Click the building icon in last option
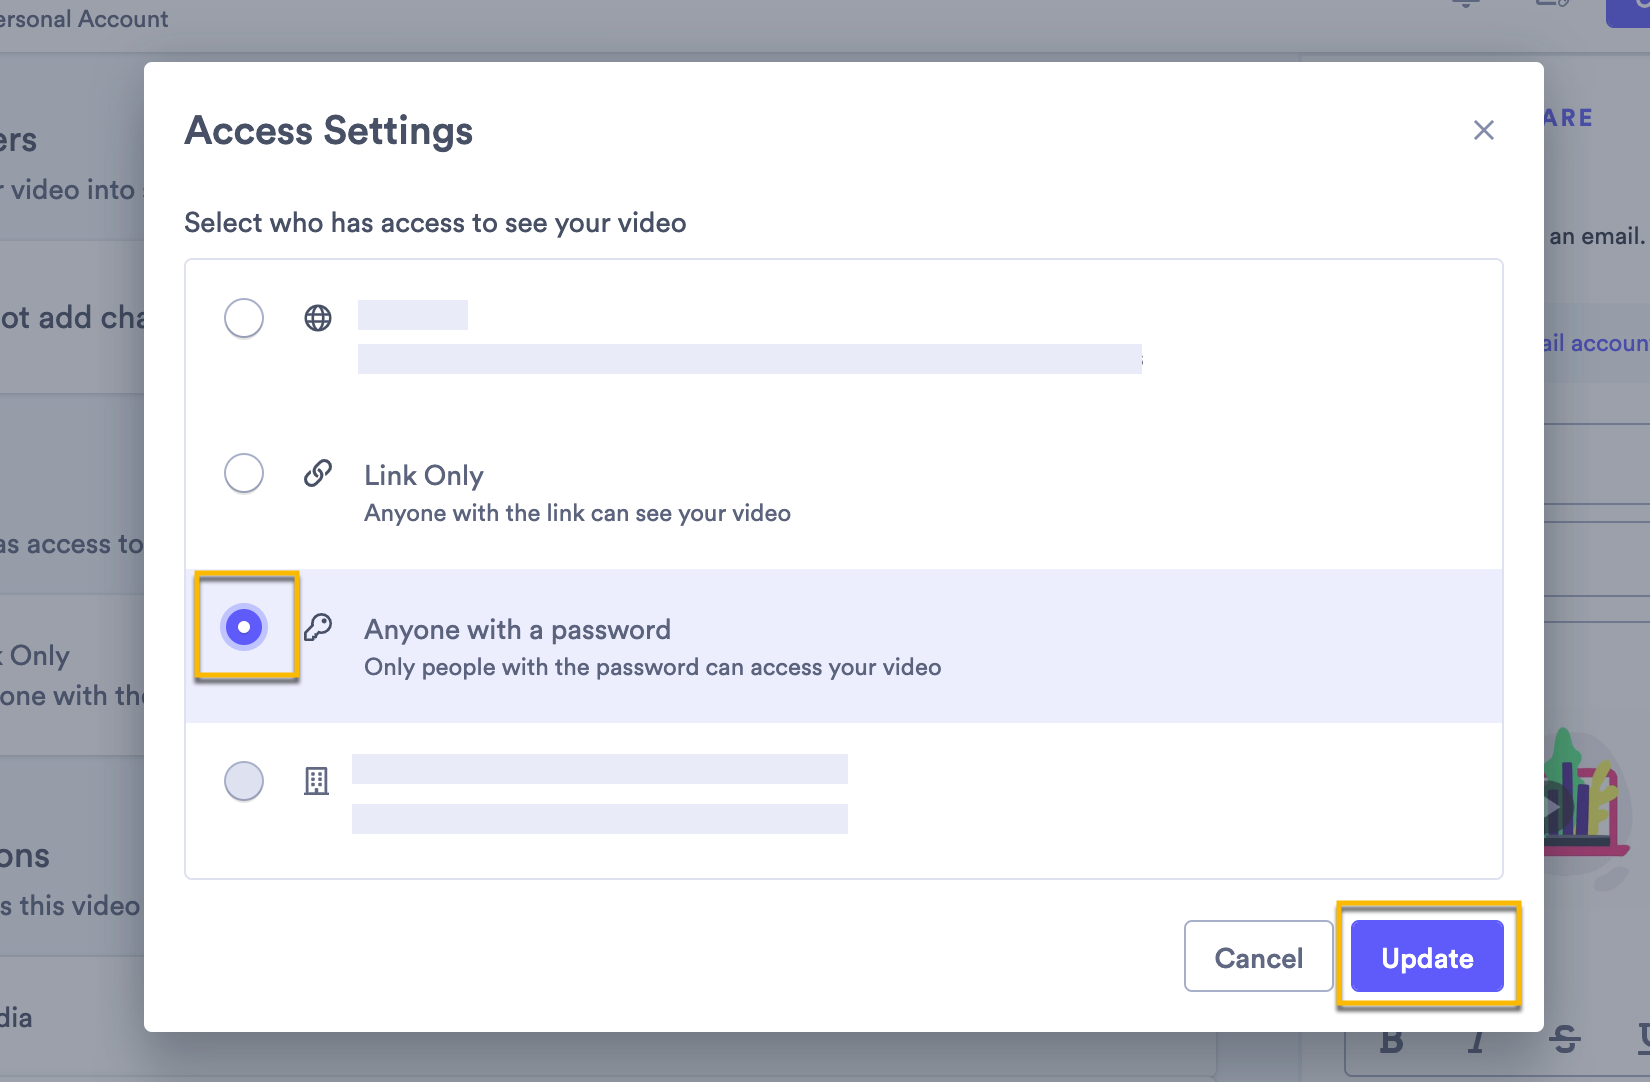Screen dimensions: 1650x1082 (x=317, y=781)
